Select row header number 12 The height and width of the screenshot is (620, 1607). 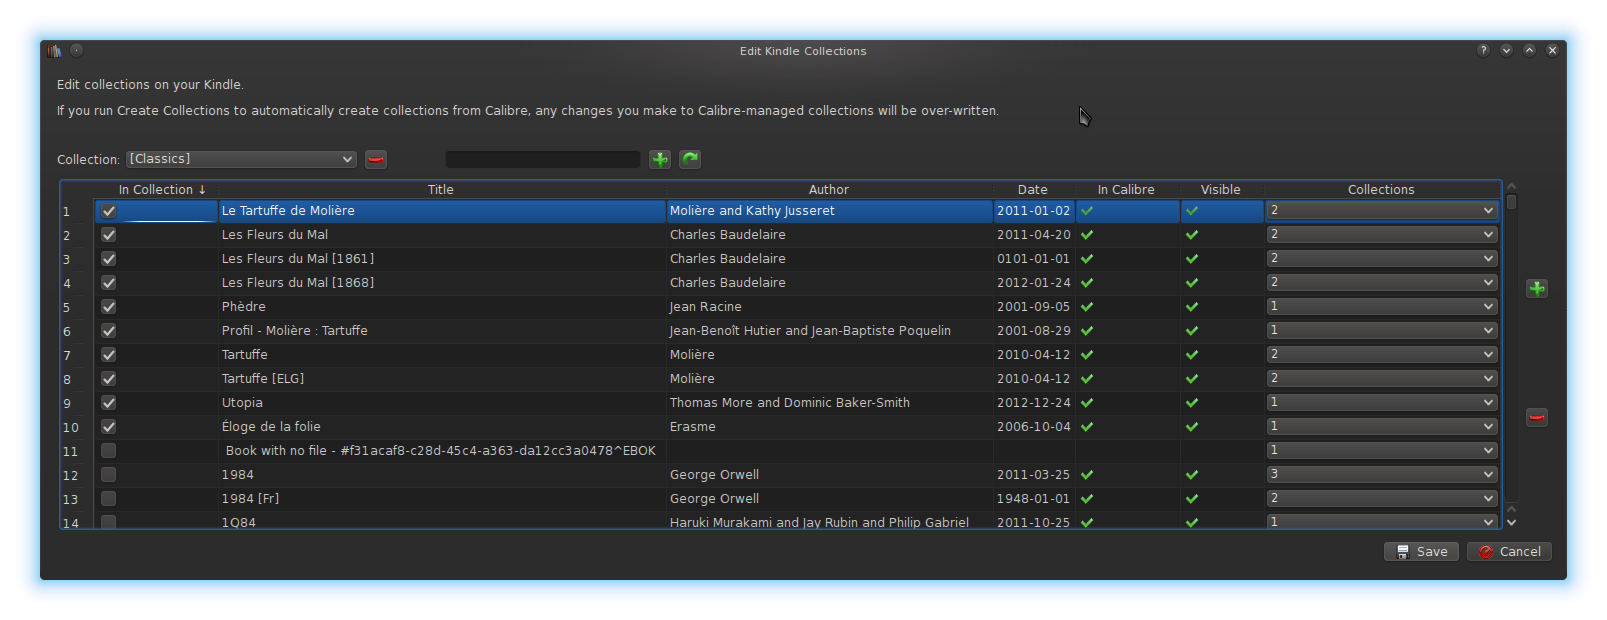pyautogui.click(x=77, y=475)
